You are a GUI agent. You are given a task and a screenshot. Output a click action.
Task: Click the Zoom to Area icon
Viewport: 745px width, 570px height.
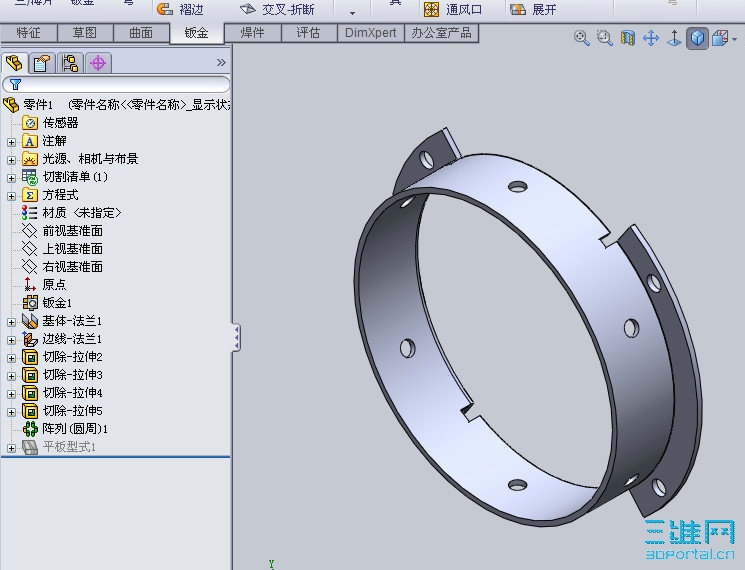click(x=604, y=38)
